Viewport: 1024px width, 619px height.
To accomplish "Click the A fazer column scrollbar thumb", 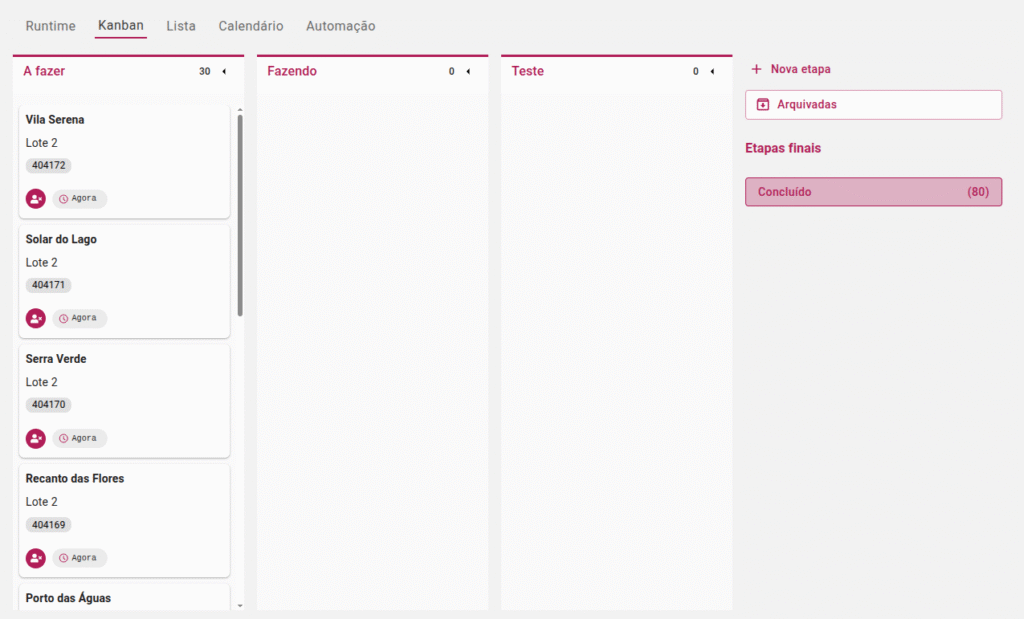I will click(x=240, y=215).
